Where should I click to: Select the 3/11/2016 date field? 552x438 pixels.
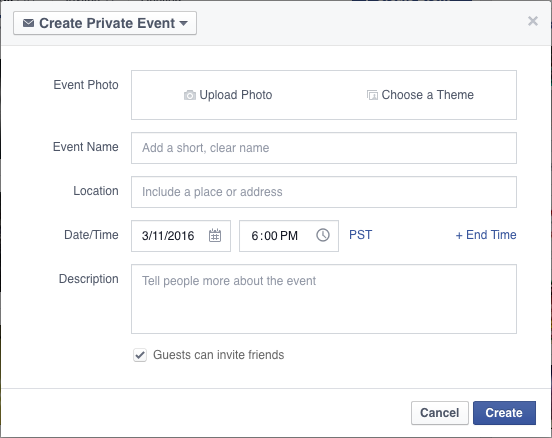(x=181, y=236)
